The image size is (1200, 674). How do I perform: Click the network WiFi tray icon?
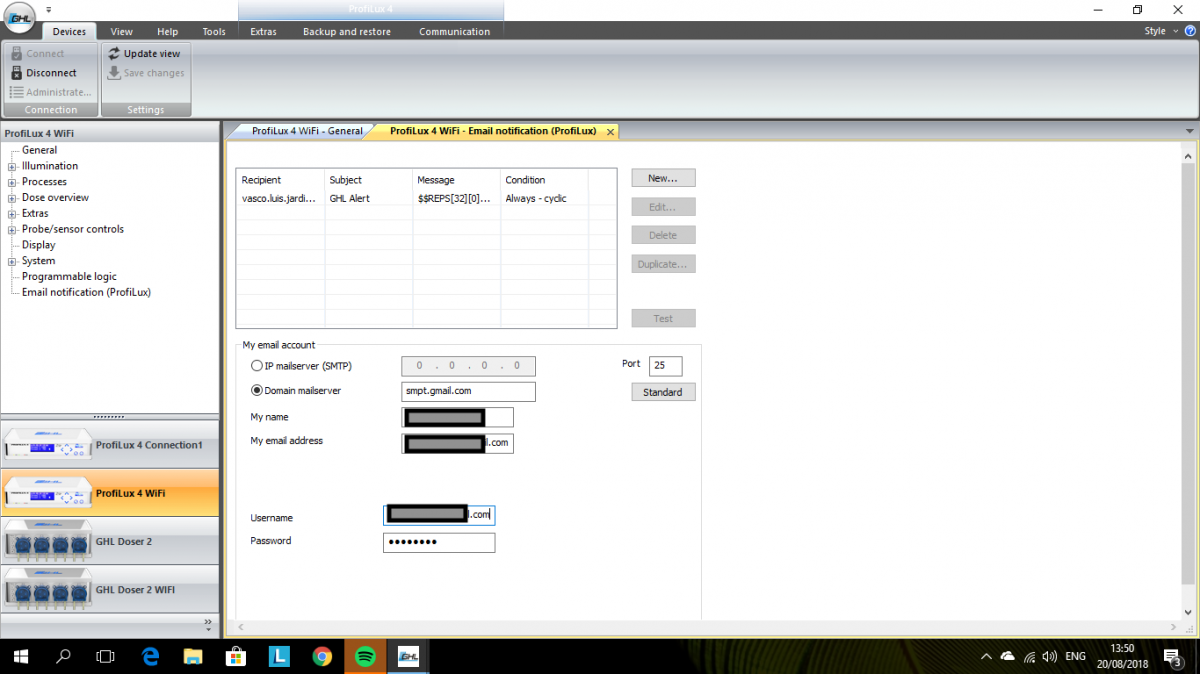[x=1029, y=657]
